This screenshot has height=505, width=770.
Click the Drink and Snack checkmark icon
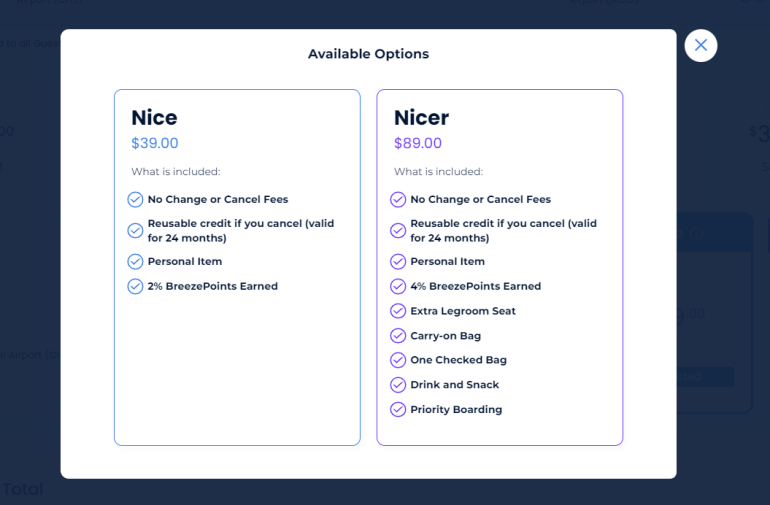398,385
